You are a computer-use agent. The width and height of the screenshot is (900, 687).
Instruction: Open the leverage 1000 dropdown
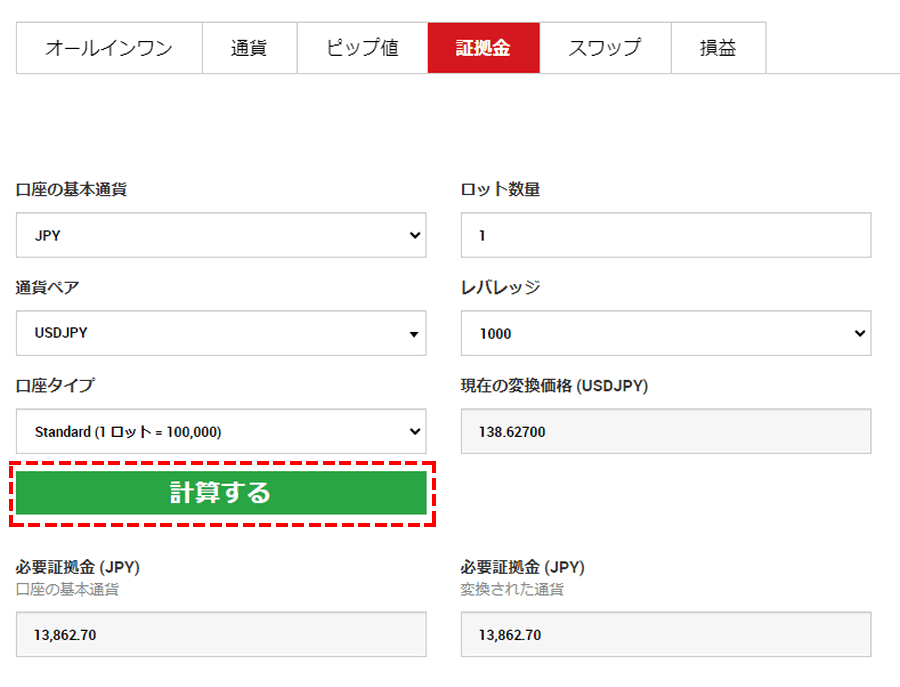665,334
